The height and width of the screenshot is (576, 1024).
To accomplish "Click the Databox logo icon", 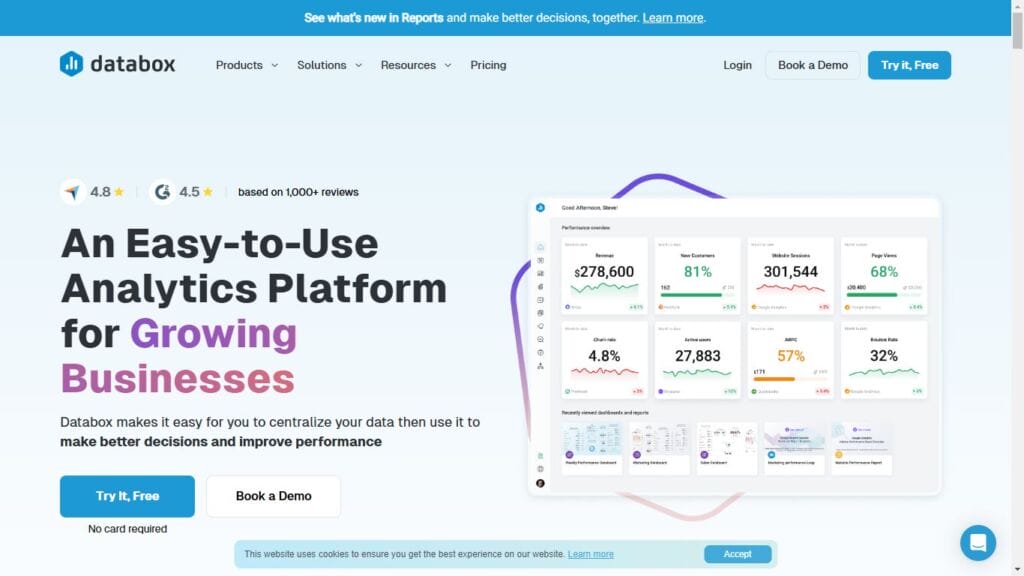I will tap(71, 64).
